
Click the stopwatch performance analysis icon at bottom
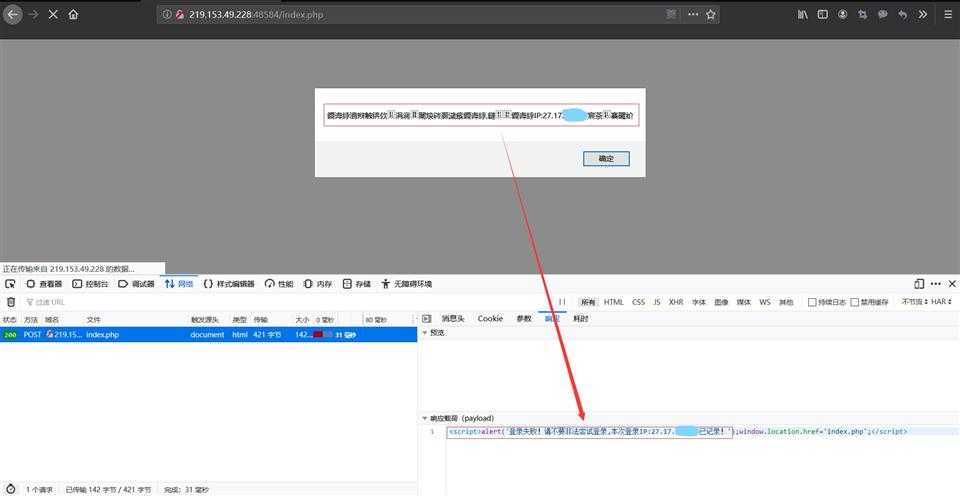pos(12,489)
